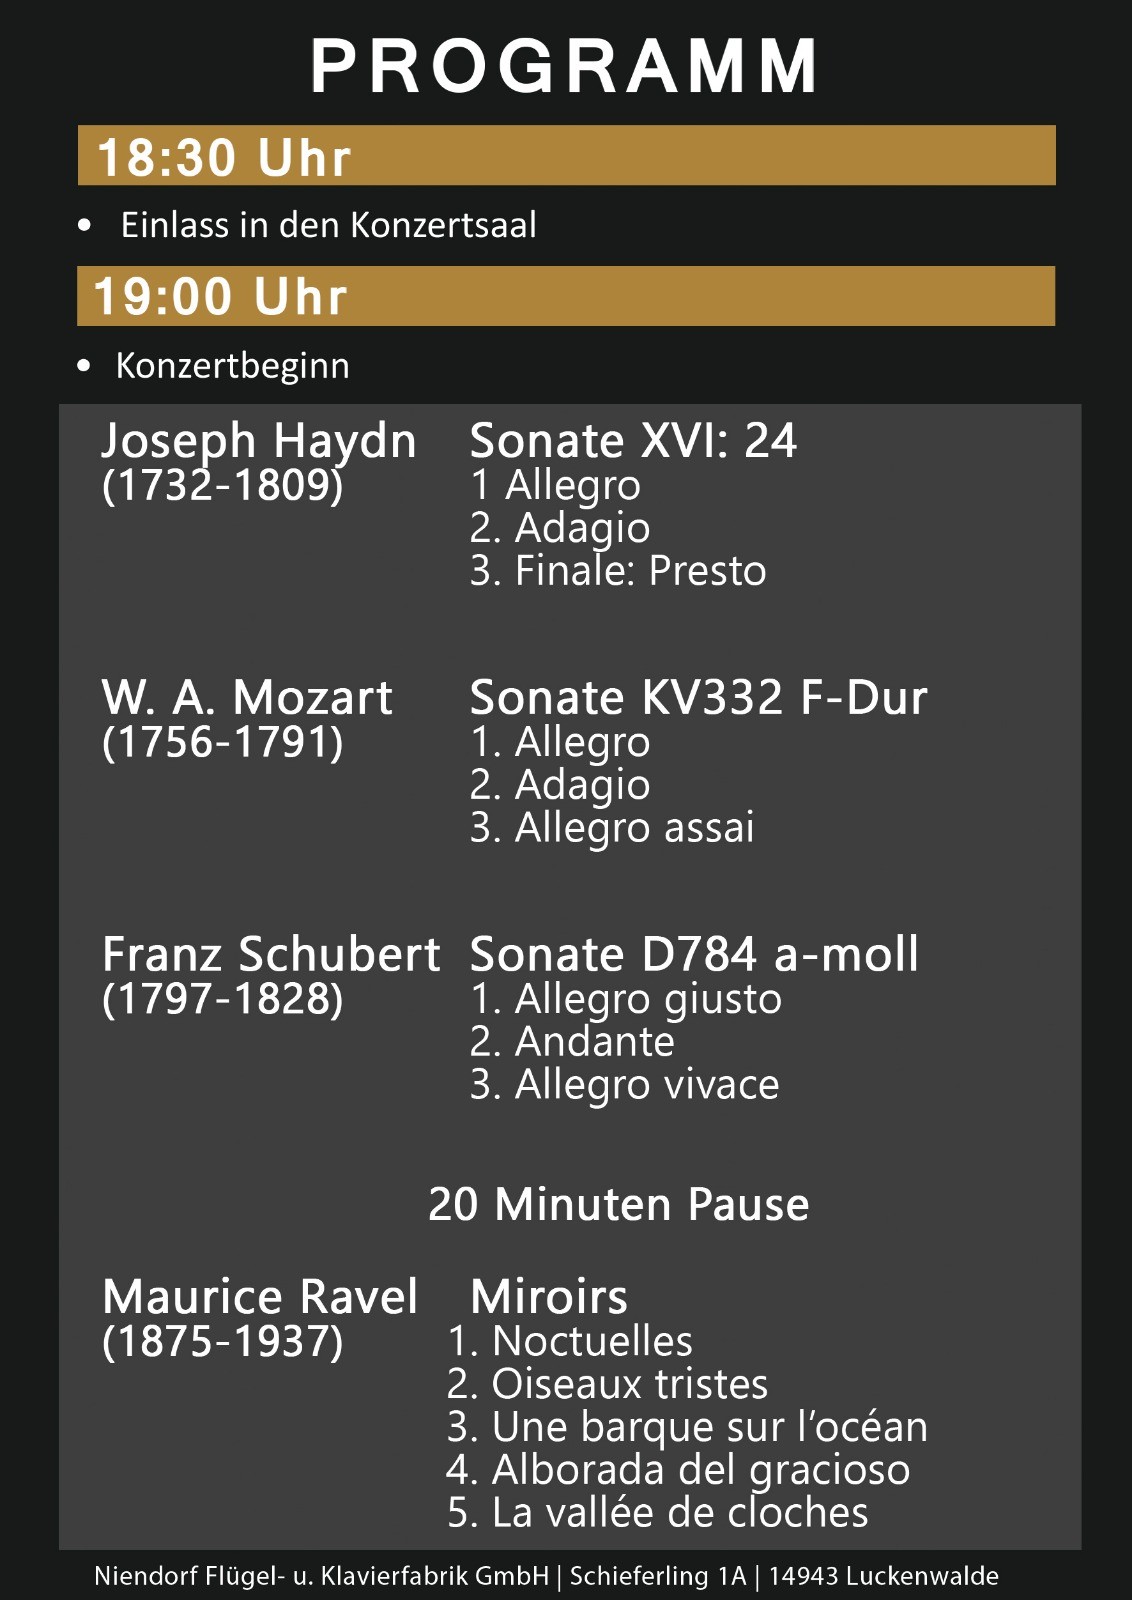Image resolution: width=1132 pixels, height=1600 pixels.
Task: Select the Sonate KV332 F-Dur title
Action: 698,697
